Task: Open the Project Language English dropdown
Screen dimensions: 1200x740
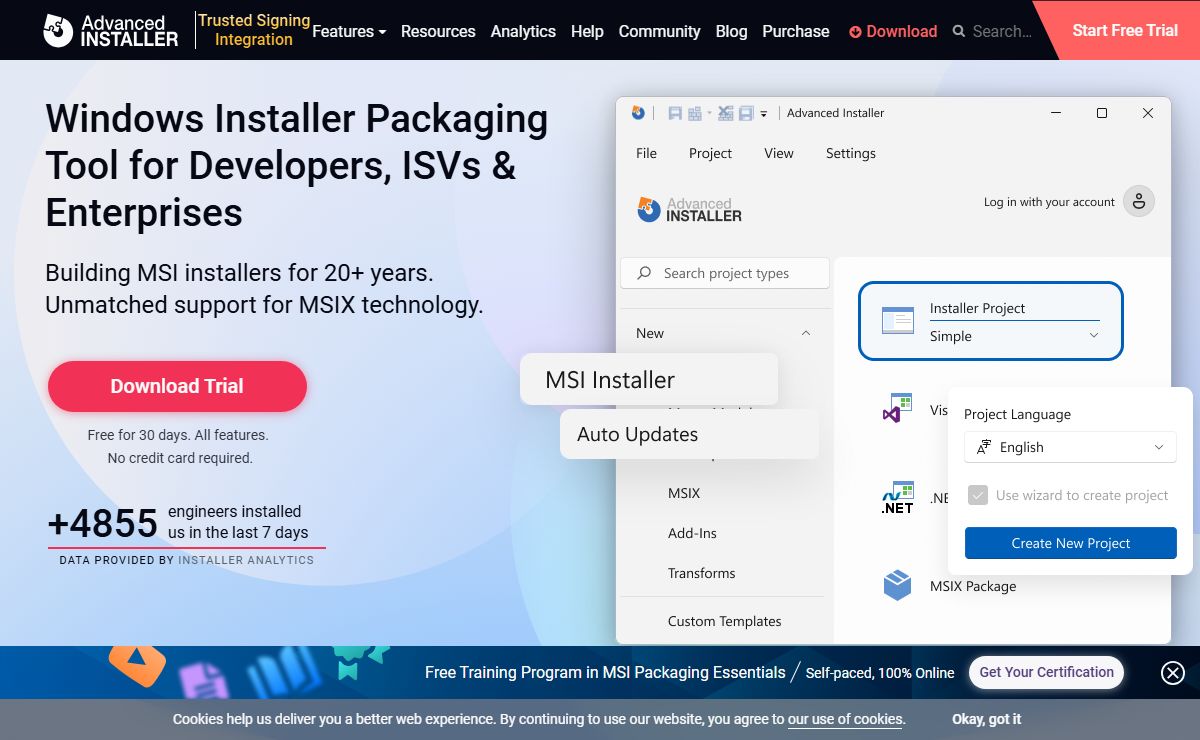Action: [x=1070, y=447]
